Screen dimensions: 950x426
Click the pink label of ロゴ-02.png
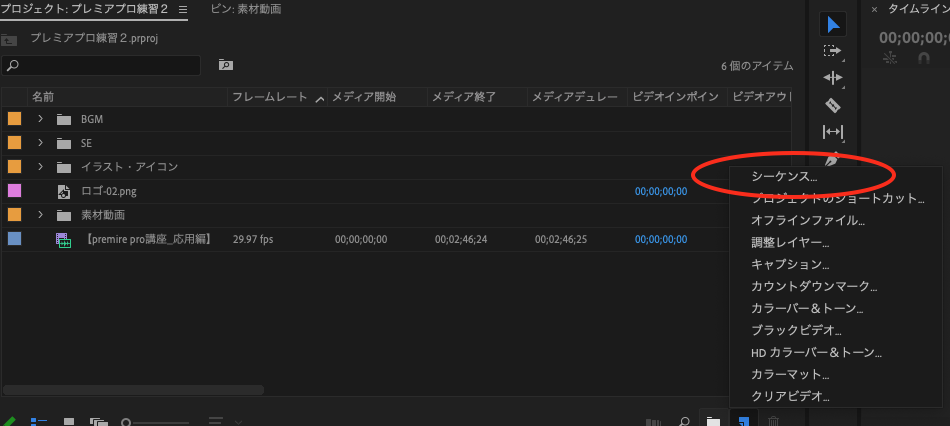coord(15,191)
